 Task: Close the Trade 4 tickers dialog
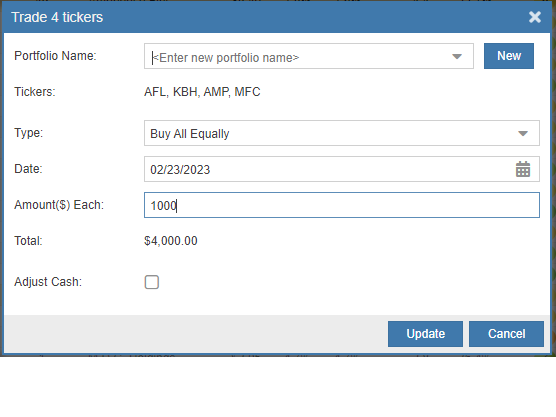pos(535,17)
